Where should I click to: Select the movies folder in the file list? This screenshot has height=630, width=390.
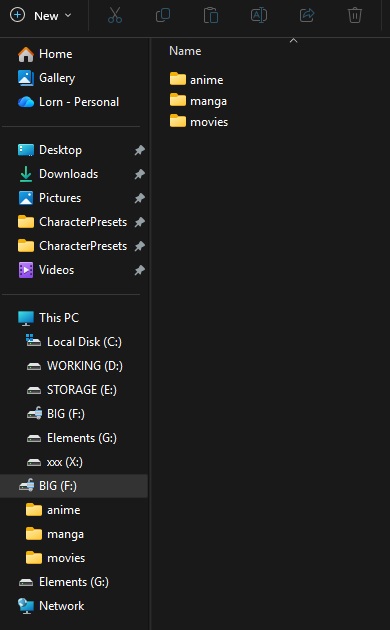tap(199, 121)
